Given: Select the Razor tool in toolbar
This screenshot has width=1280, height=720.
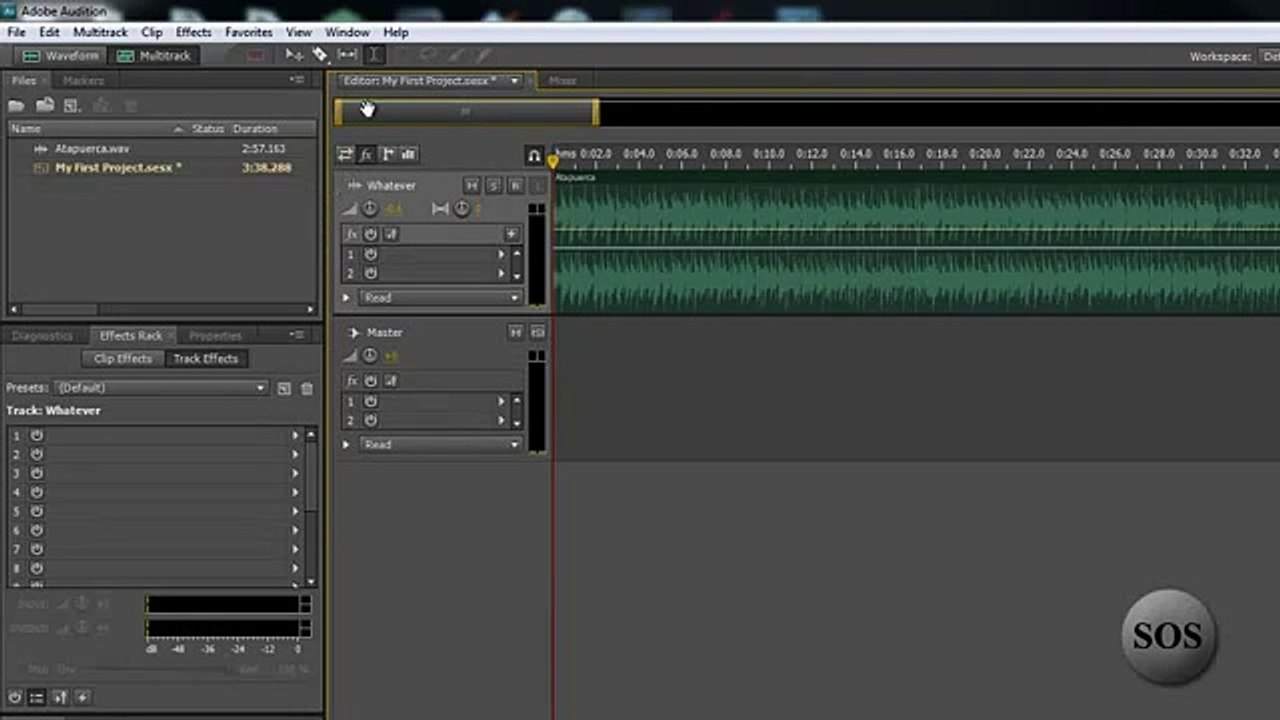Looking at the screenshot, I should 320,55.
